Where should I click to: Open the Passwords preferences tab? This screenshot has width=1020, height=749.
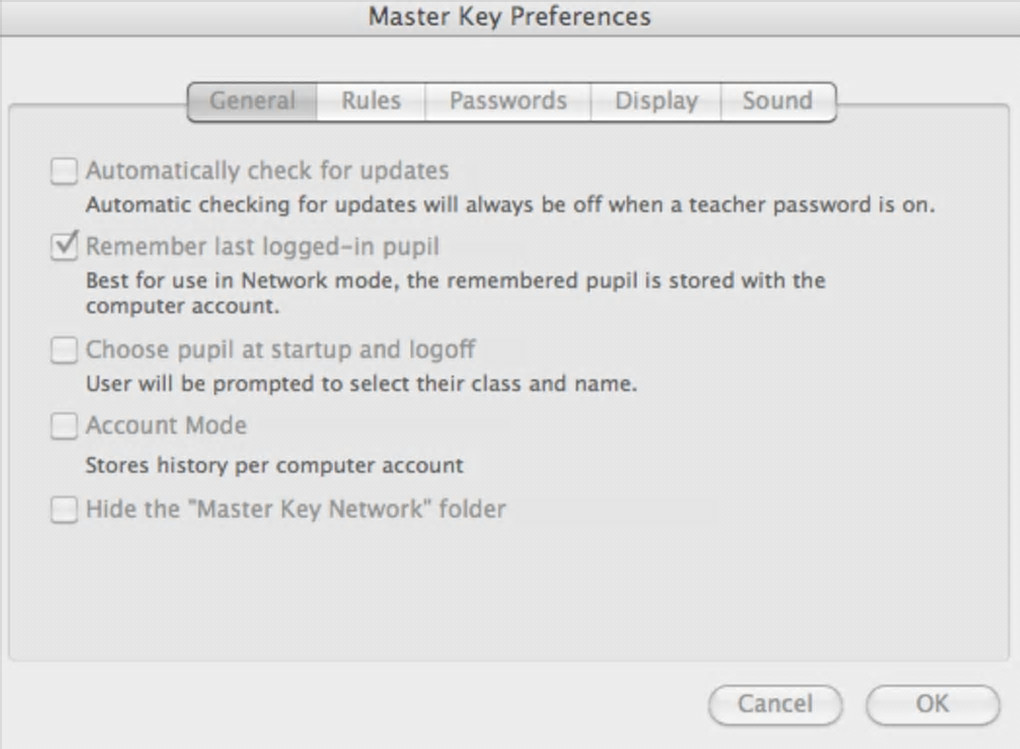point(508,101)
